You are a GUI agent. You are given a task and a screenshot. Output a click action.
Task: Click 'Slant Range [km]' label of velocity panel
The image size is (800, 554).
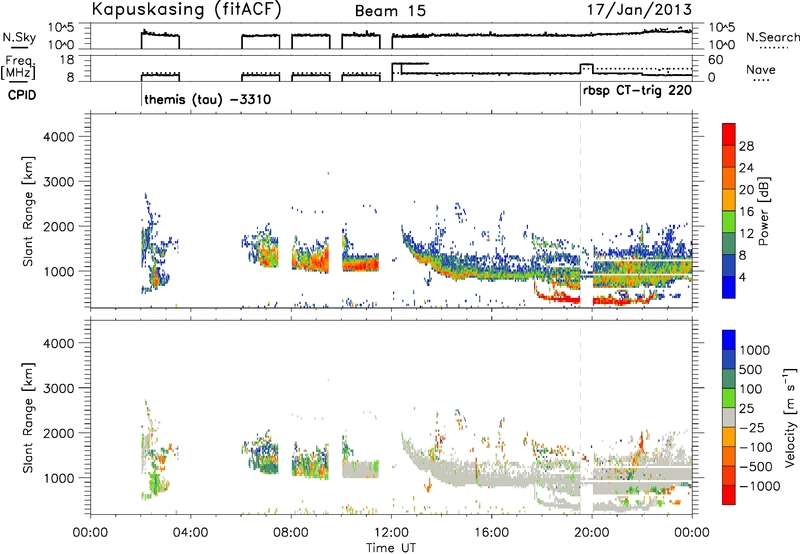(x=28, y=417)
